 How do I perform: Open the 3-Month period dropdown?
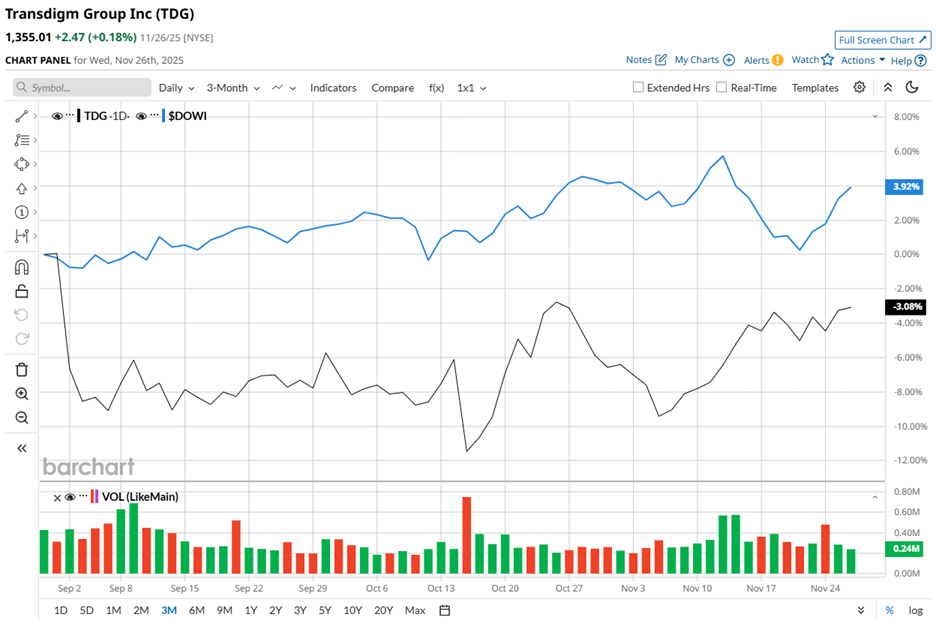click(x=233, y=88)
